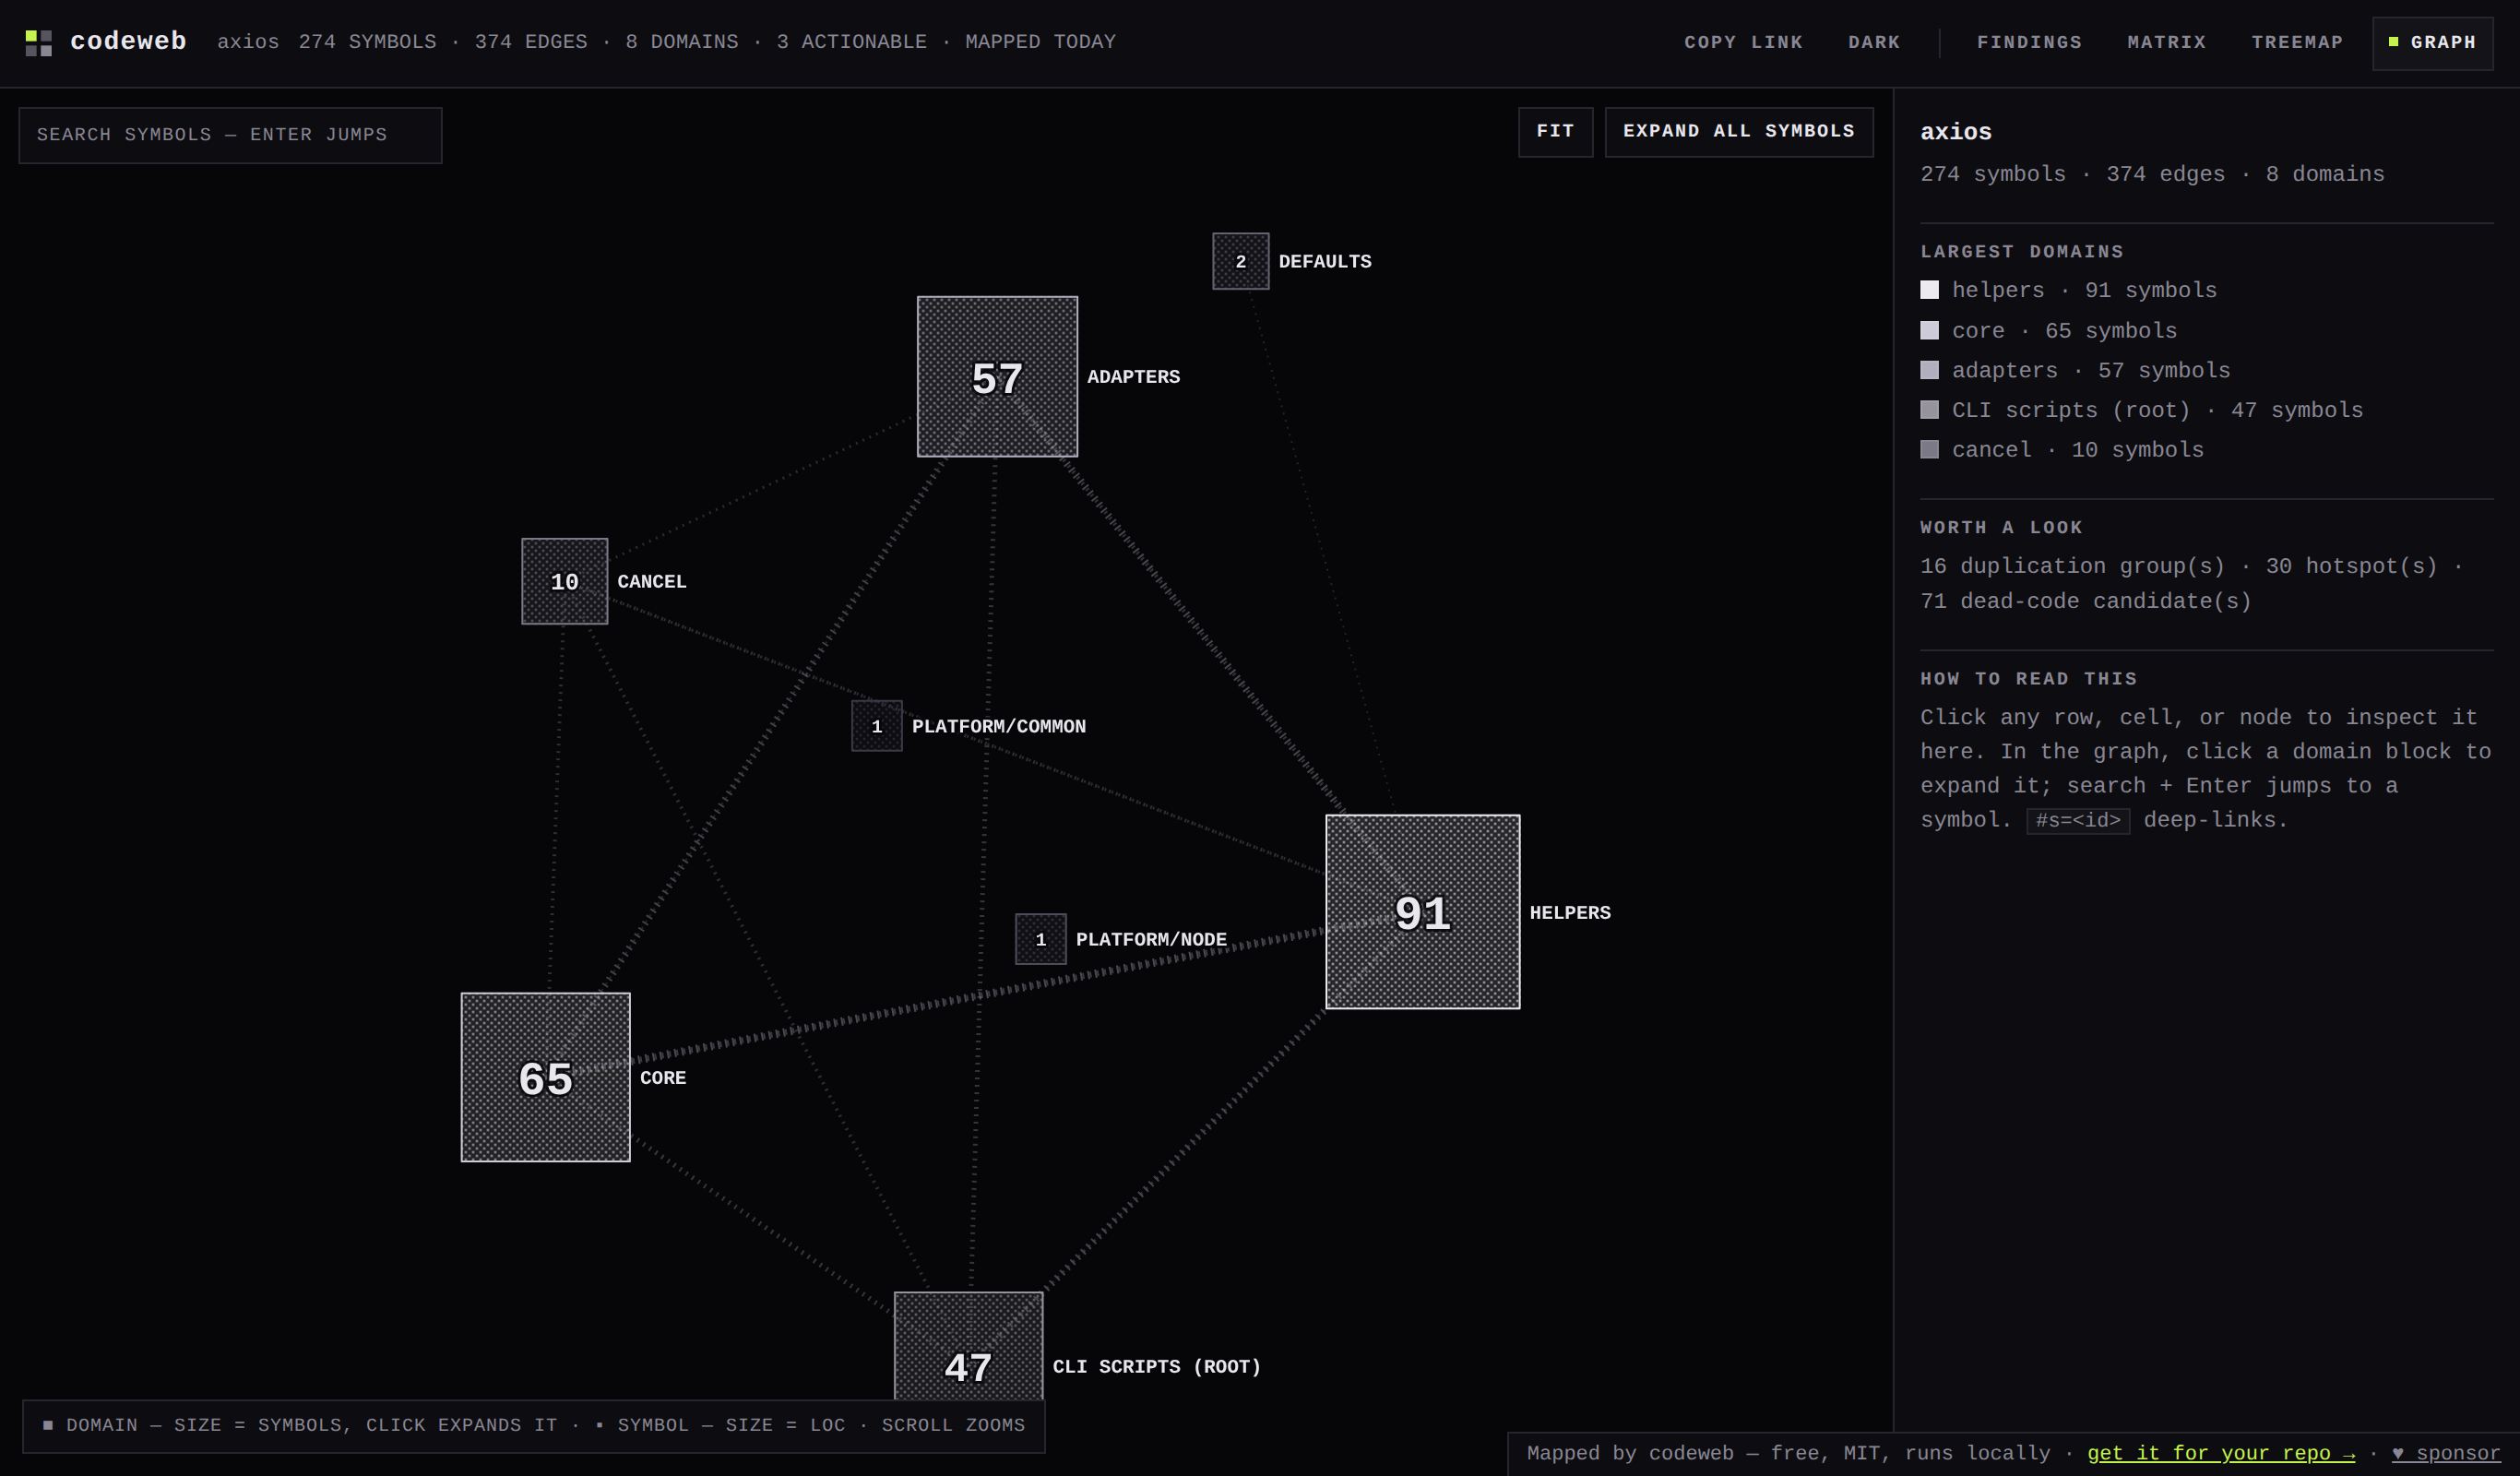
Task: Click the helpers color swatch in Largest Domains
Action: click(1929, 290)
